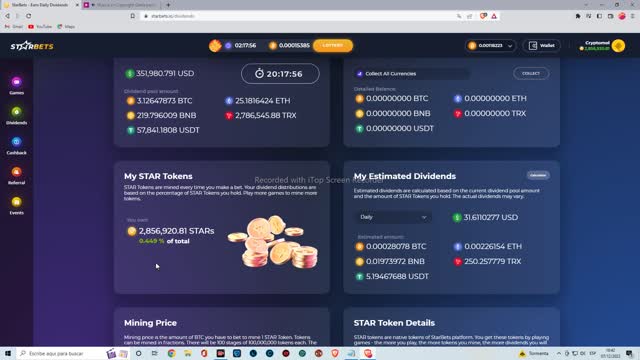Open File Explorer from the taskbar
The width and height of the screenshot is (640, 360).
pyautogui.click(x=188, y=353)
